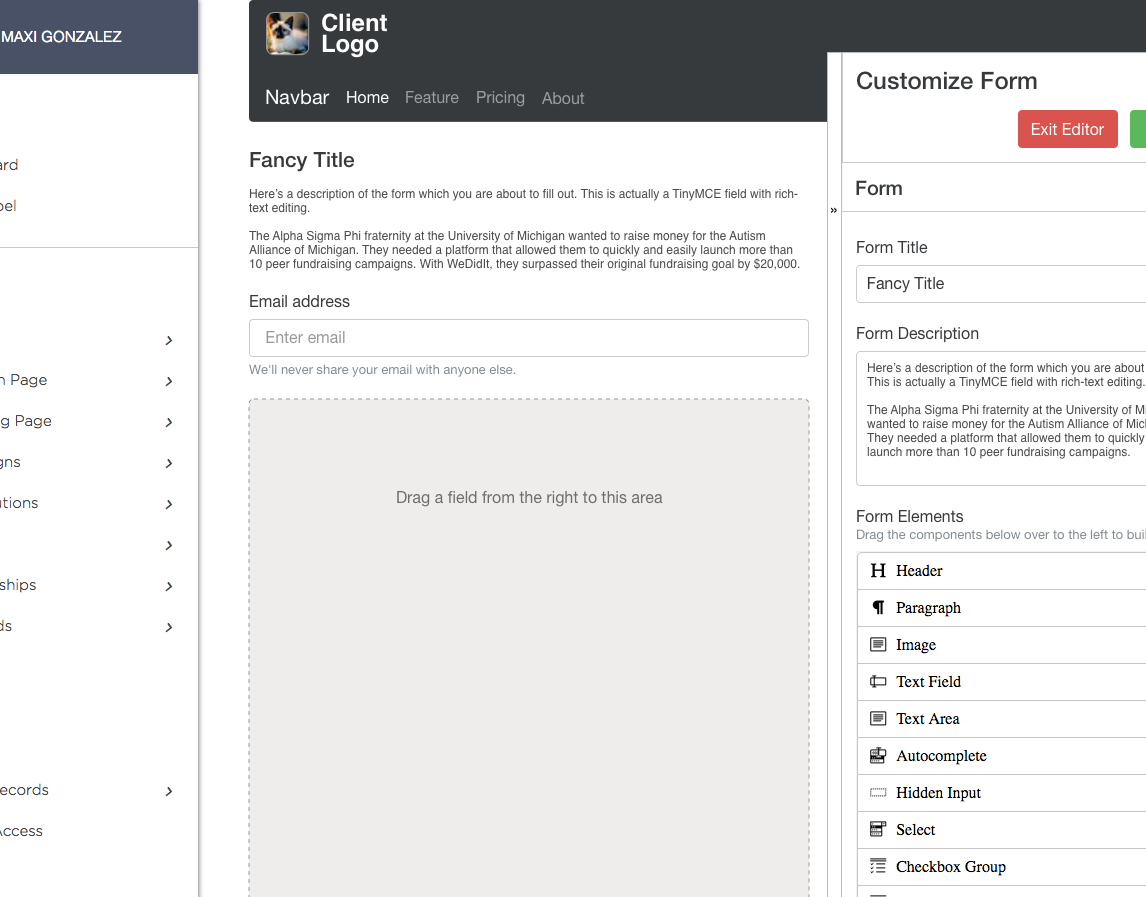1146x897 pixels.
Task: Click the Client Logo cat image
Action: coord(287,34)
